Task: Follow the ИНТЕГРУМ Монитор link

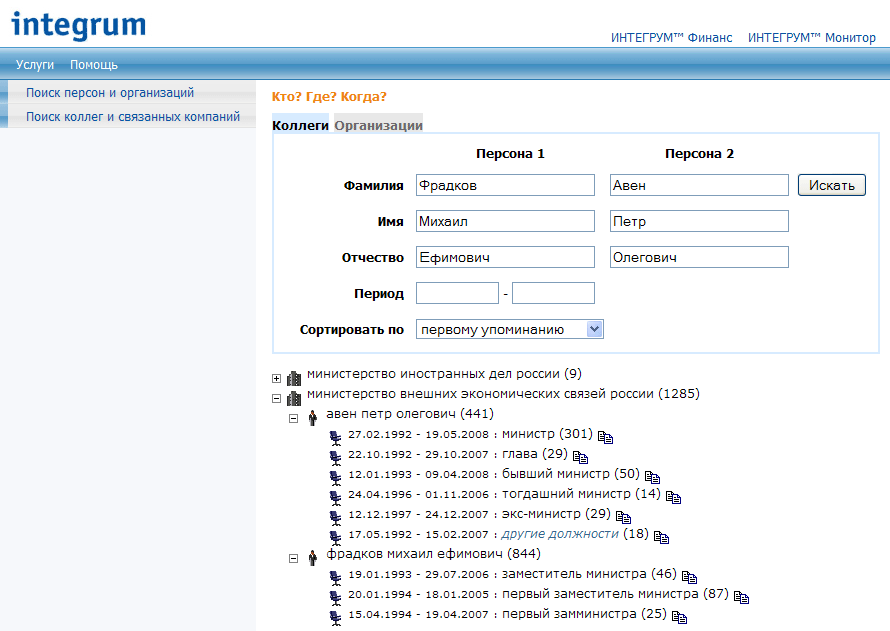Action: (812, 37)
